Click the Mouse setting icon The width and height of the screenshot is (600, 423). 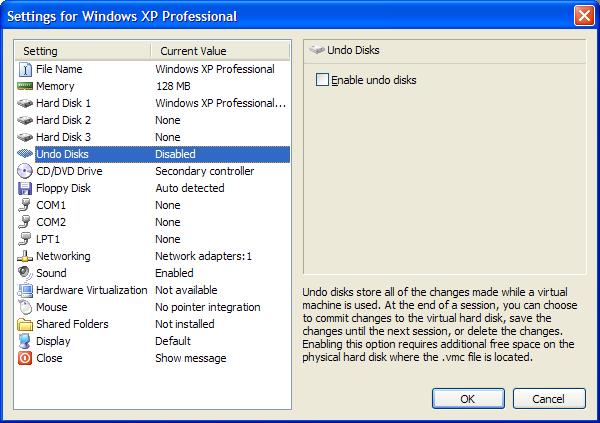(25, 307)
